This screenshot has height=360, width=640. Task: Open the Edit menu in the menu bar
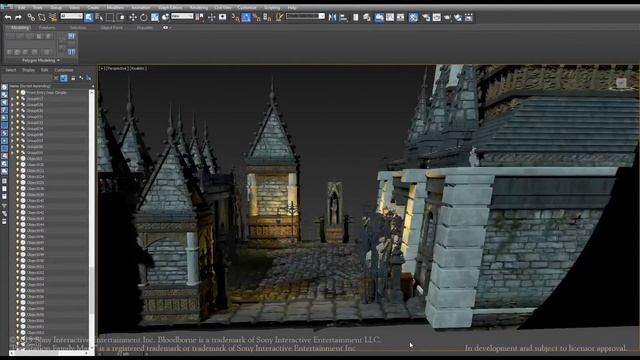click(22, 7)
